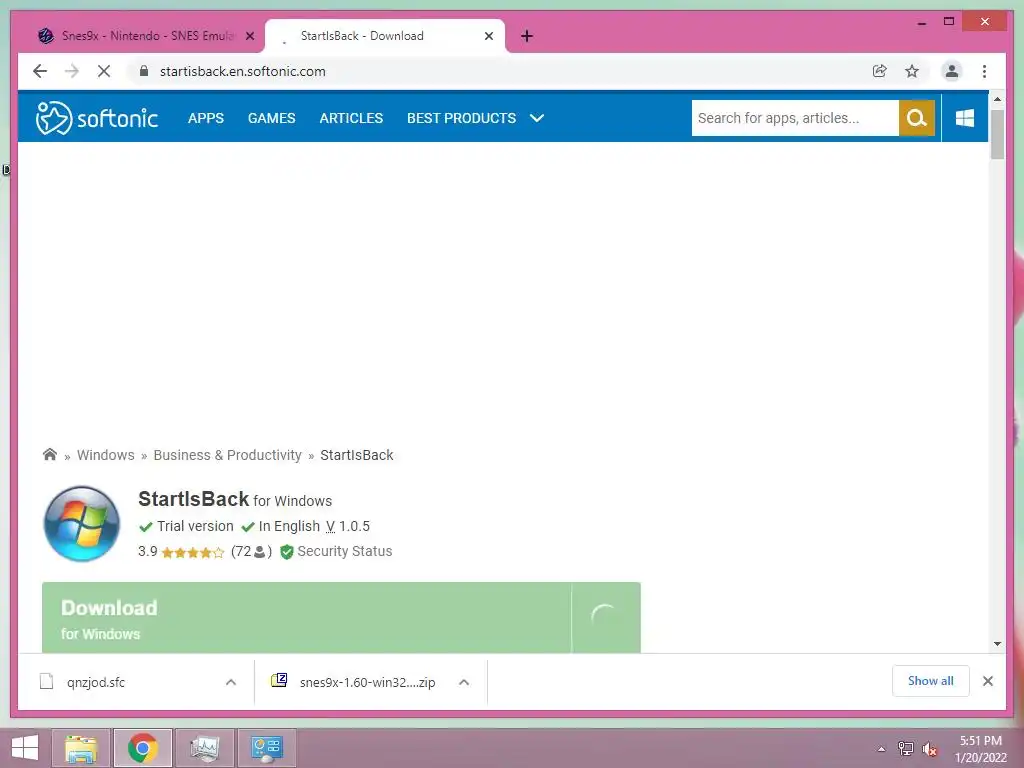The image size is (1024, 768).
Task: Open options for qnzjod.sfc download
Action: point(231,682)
